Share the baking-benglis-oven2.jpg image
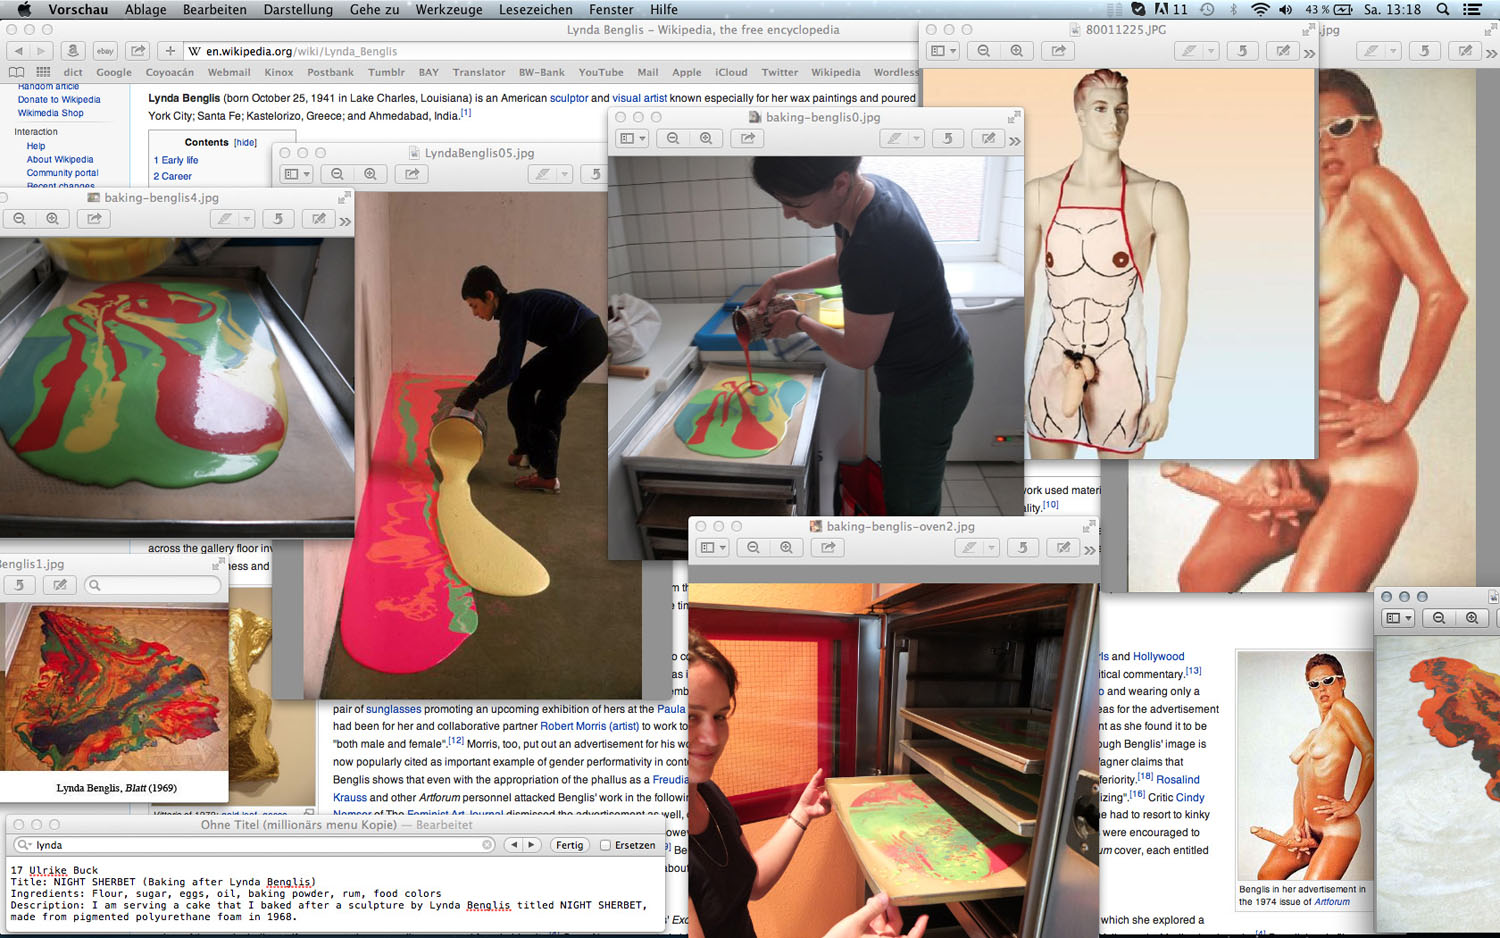The image size is (1500, 938). click(828, 548)
